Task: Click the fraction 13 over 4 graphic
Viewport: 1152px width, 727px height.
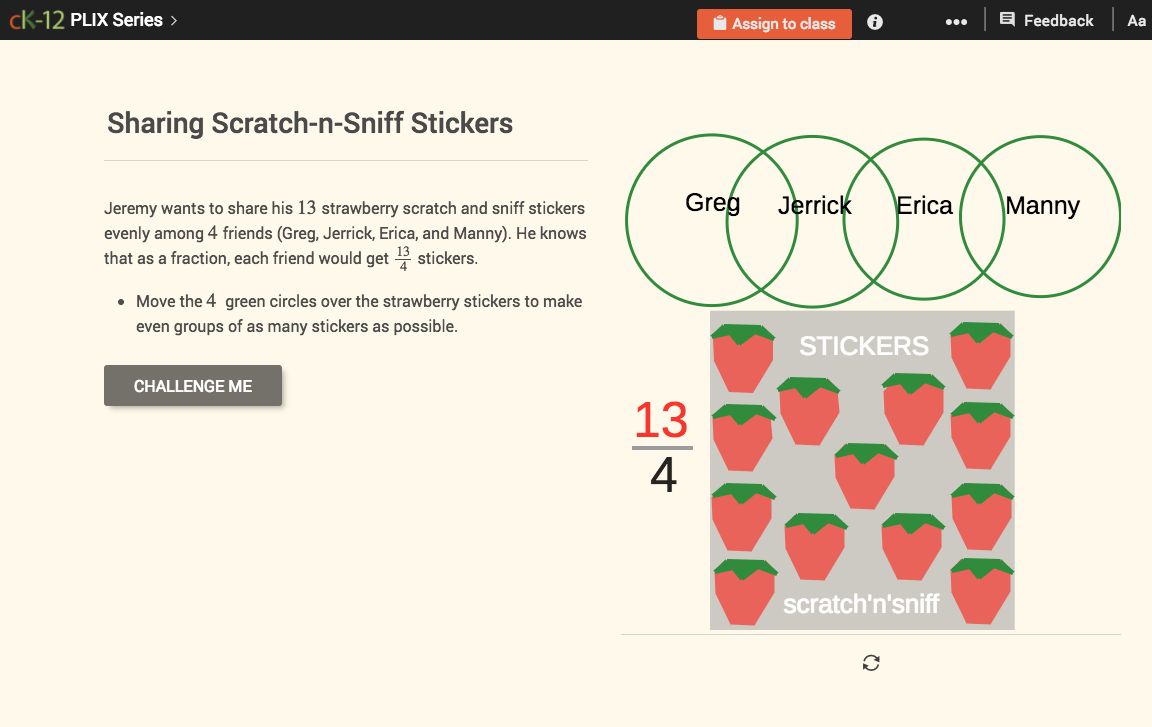Action: 663,445
